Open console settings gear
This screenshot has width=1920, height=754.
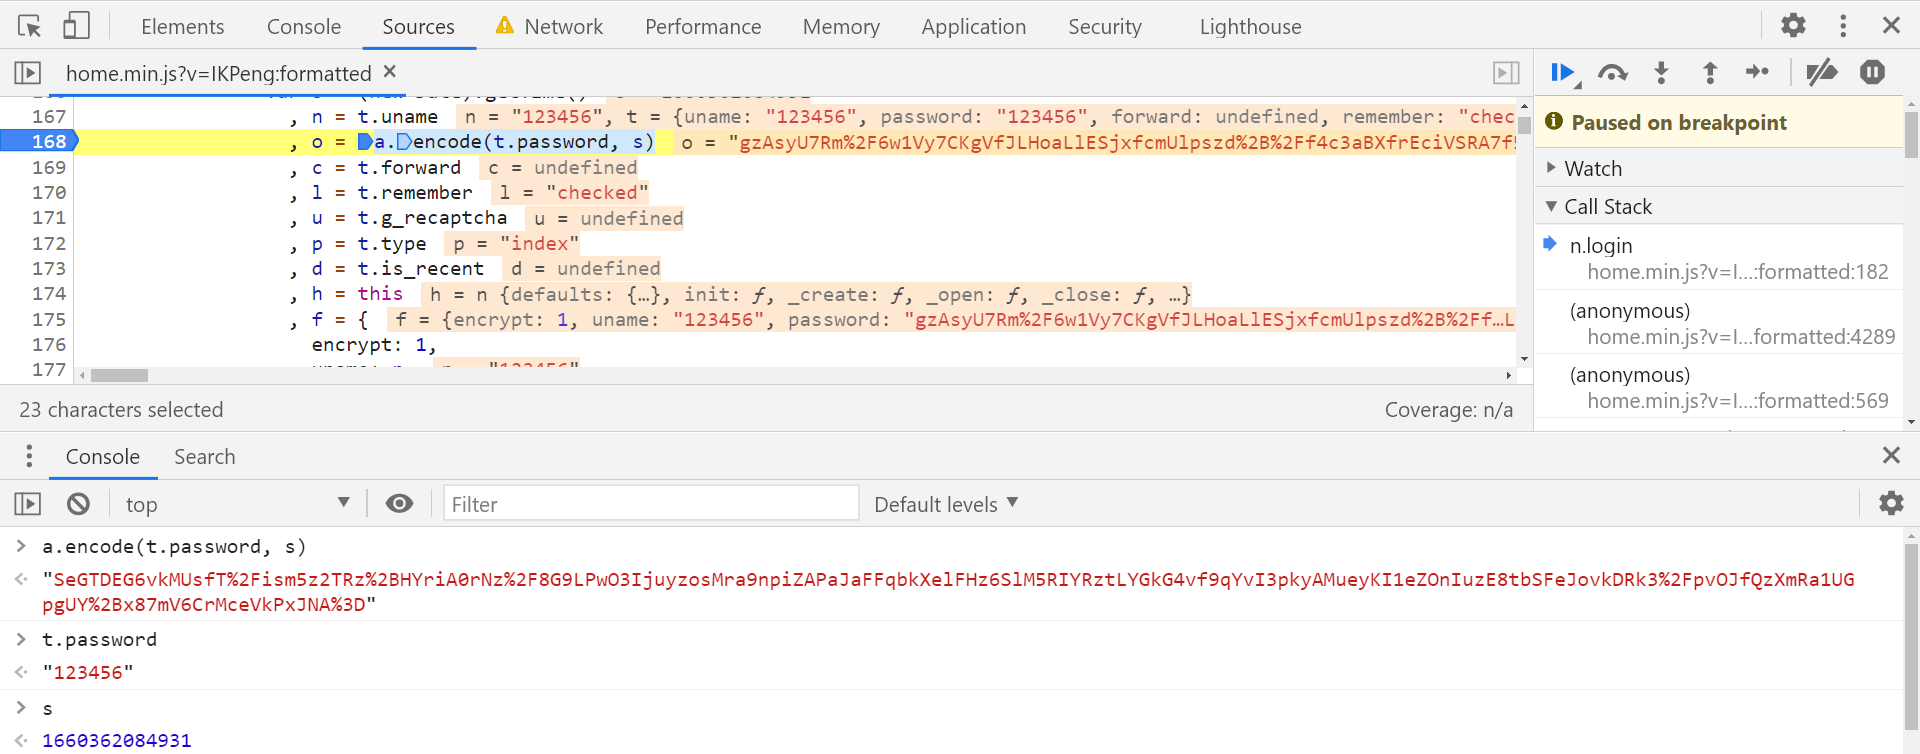(x=1891, y=503)
